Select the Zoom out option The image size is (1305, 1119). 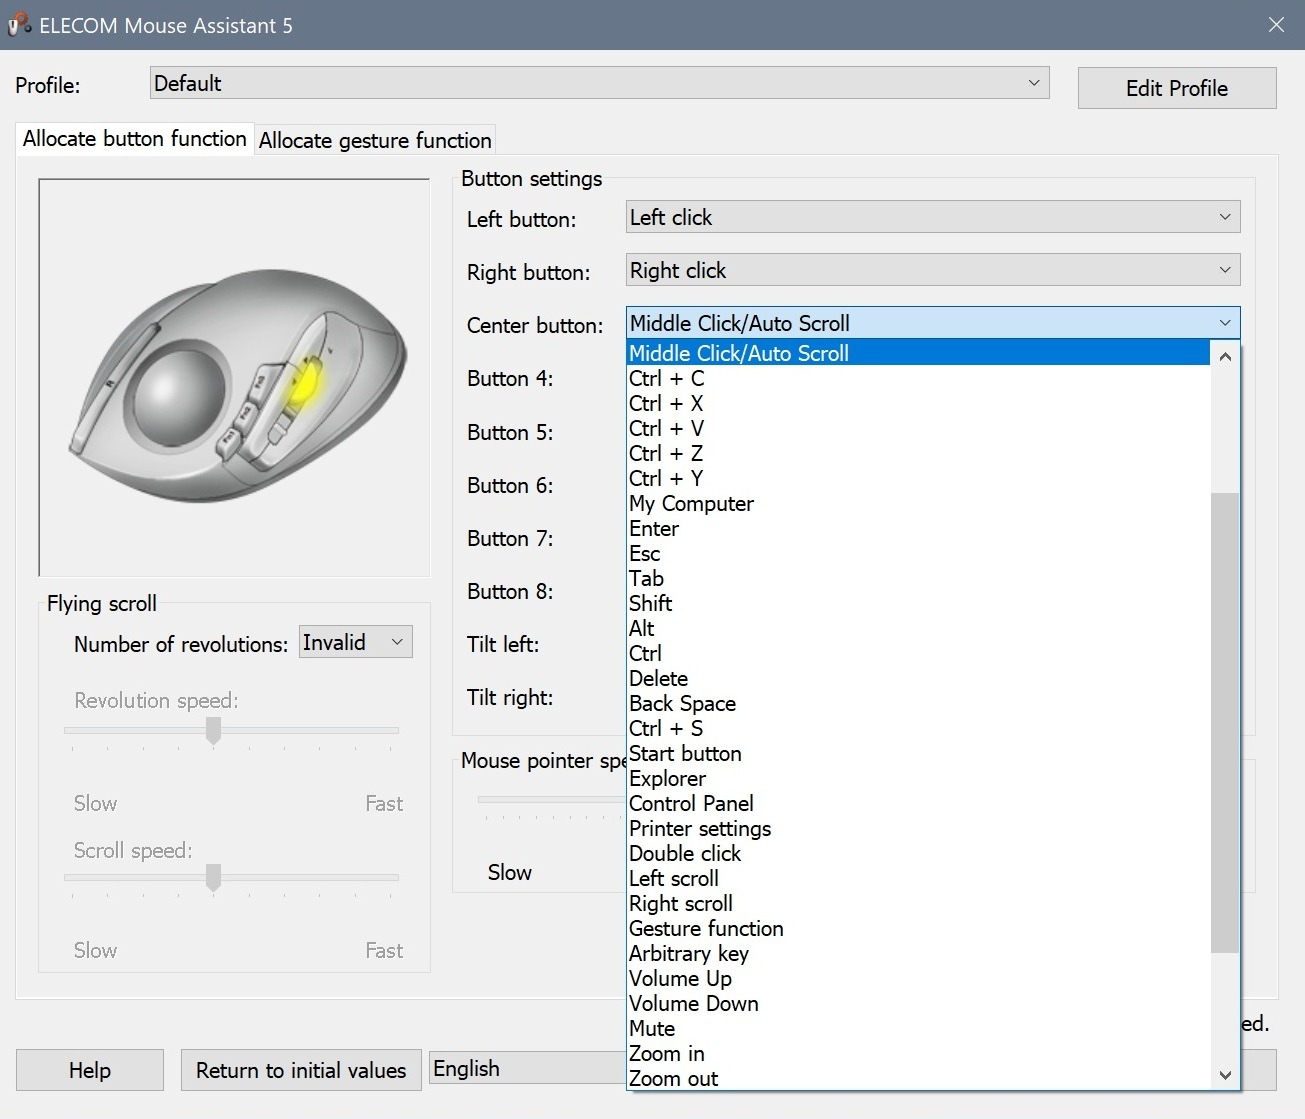918,1078
